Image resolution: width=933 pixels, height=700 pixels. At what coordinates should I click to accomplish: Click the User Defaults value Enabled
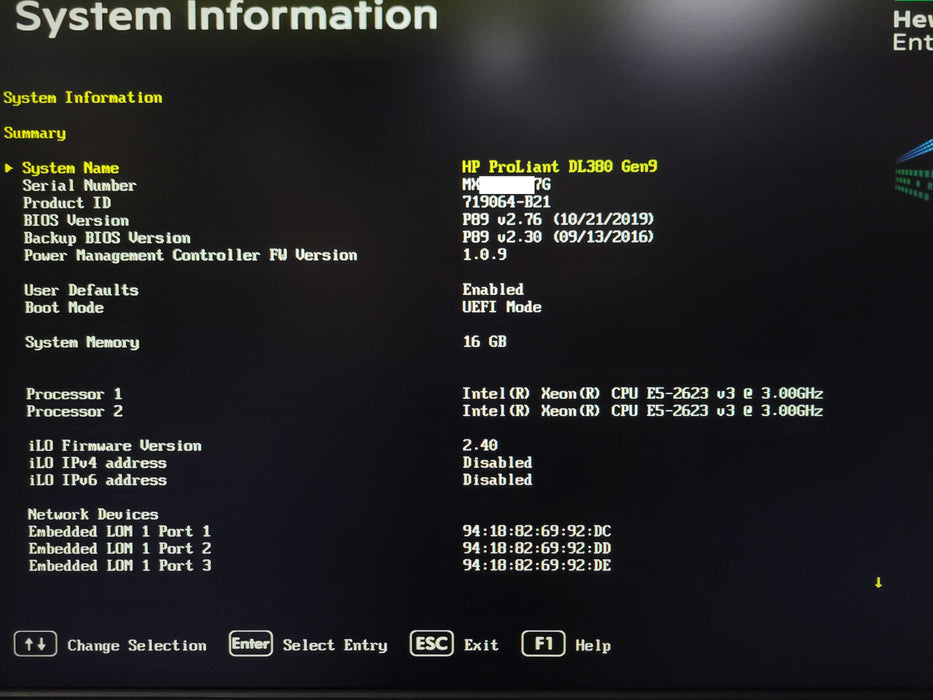coord(493,289)
